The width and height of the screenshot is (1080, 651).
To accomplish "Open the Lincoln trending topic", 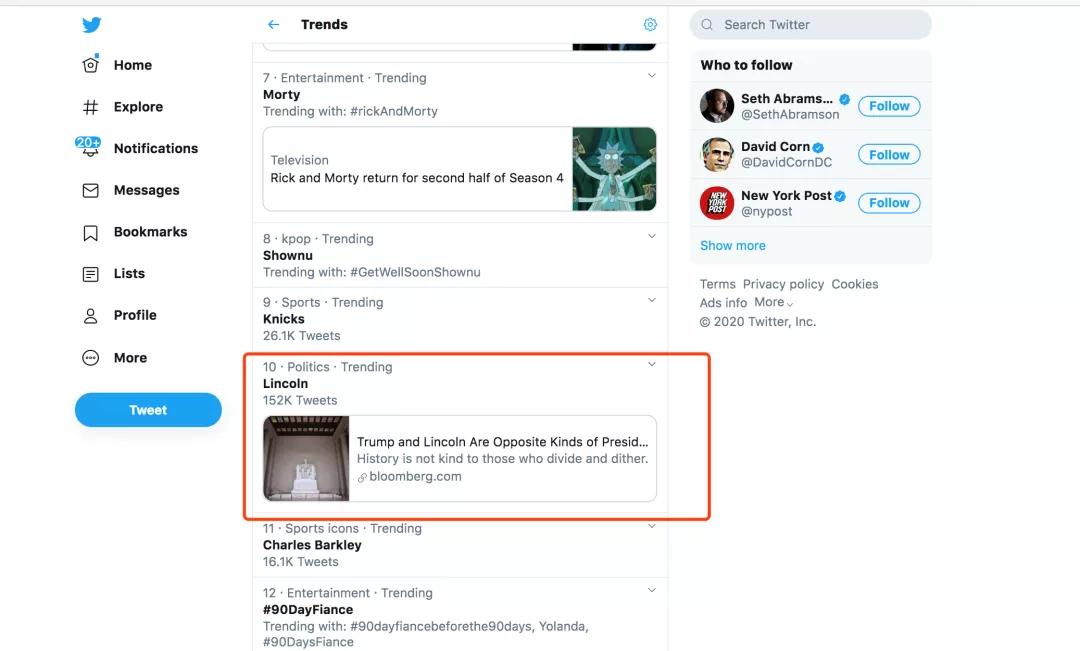I will 285,384.
